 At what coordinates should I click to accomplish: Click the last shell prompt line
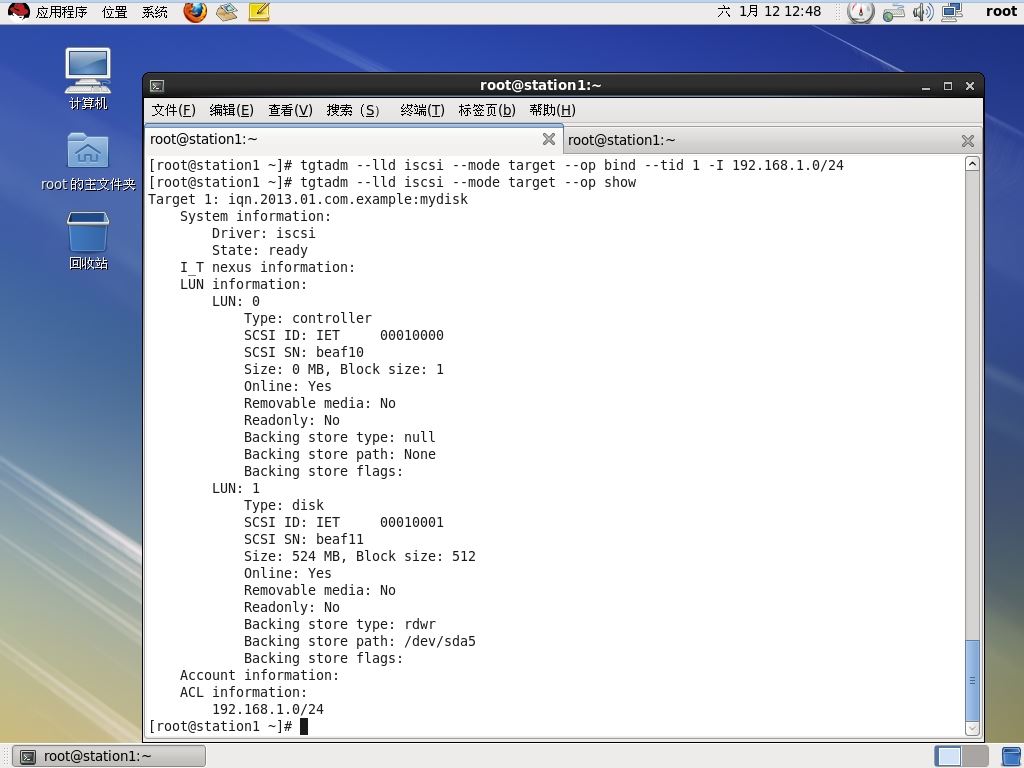click(x=228, y=726)
